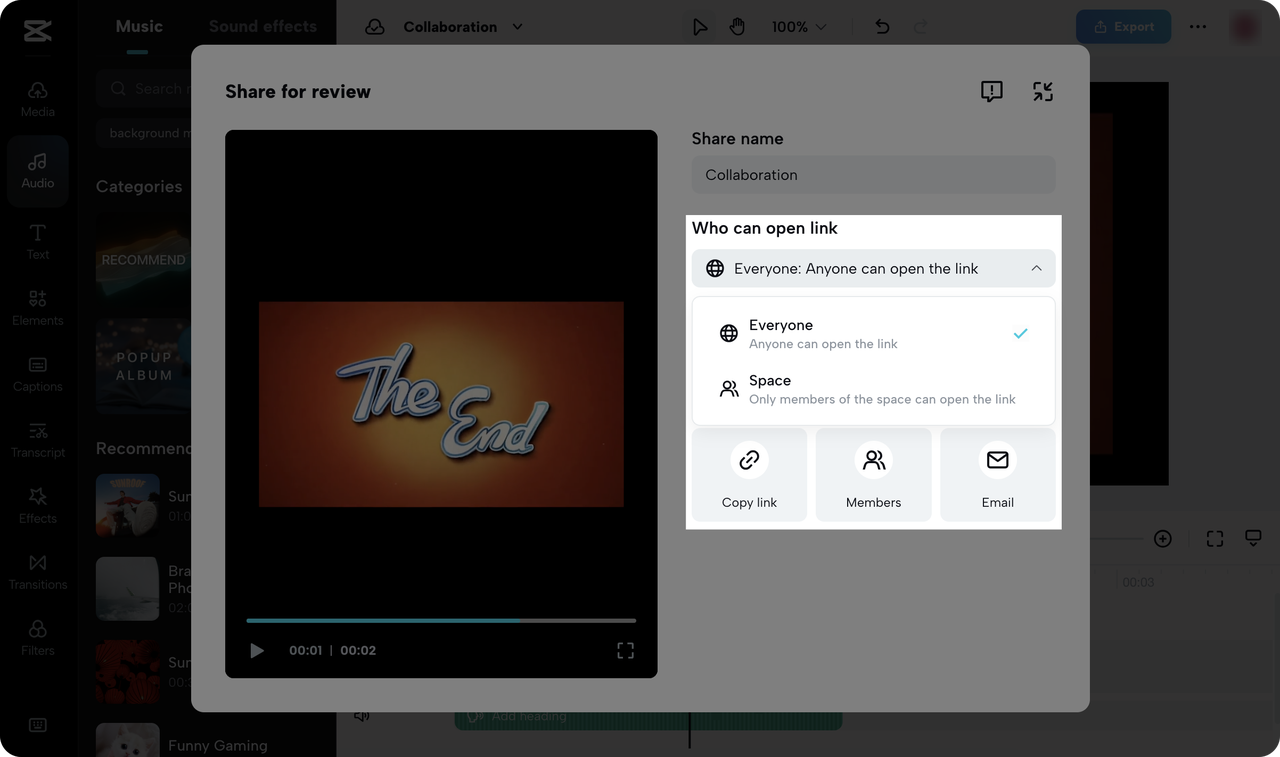Open the 100% zoom level dropdown
Viewport: 1280px width, 757px height.
[x=799, y=27]
